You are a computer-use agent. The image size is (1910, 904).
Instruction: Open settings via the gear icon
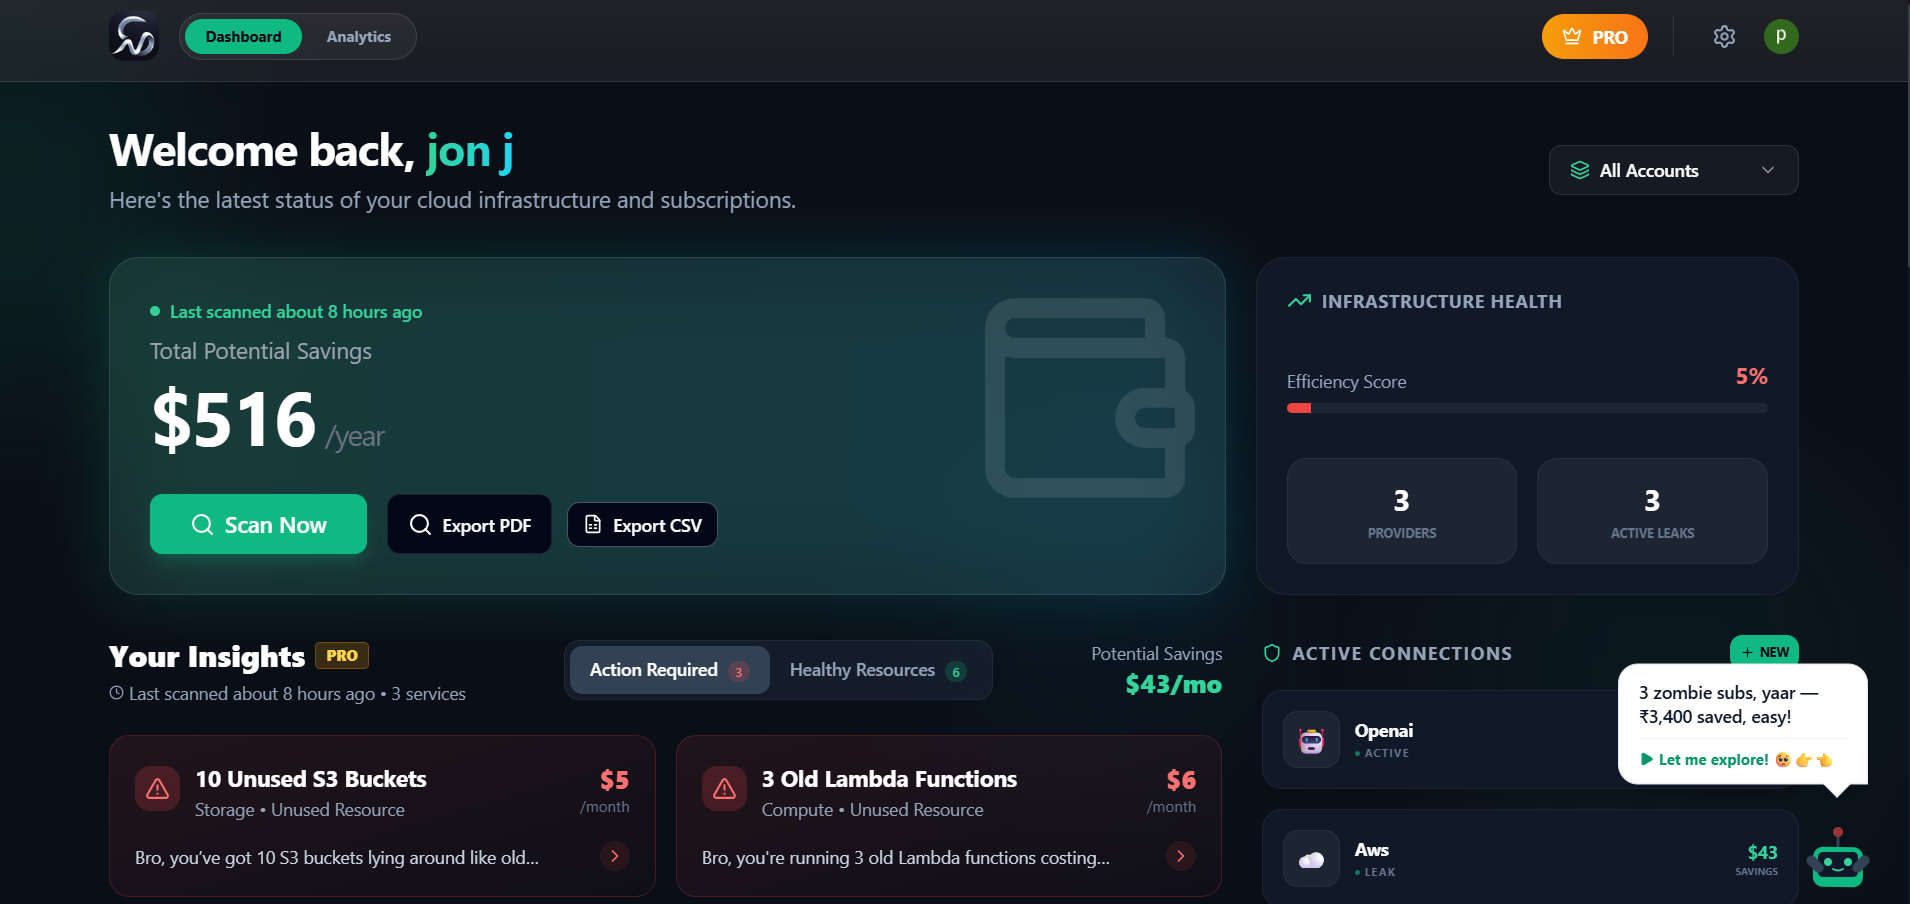click(x=1724, y=36)
